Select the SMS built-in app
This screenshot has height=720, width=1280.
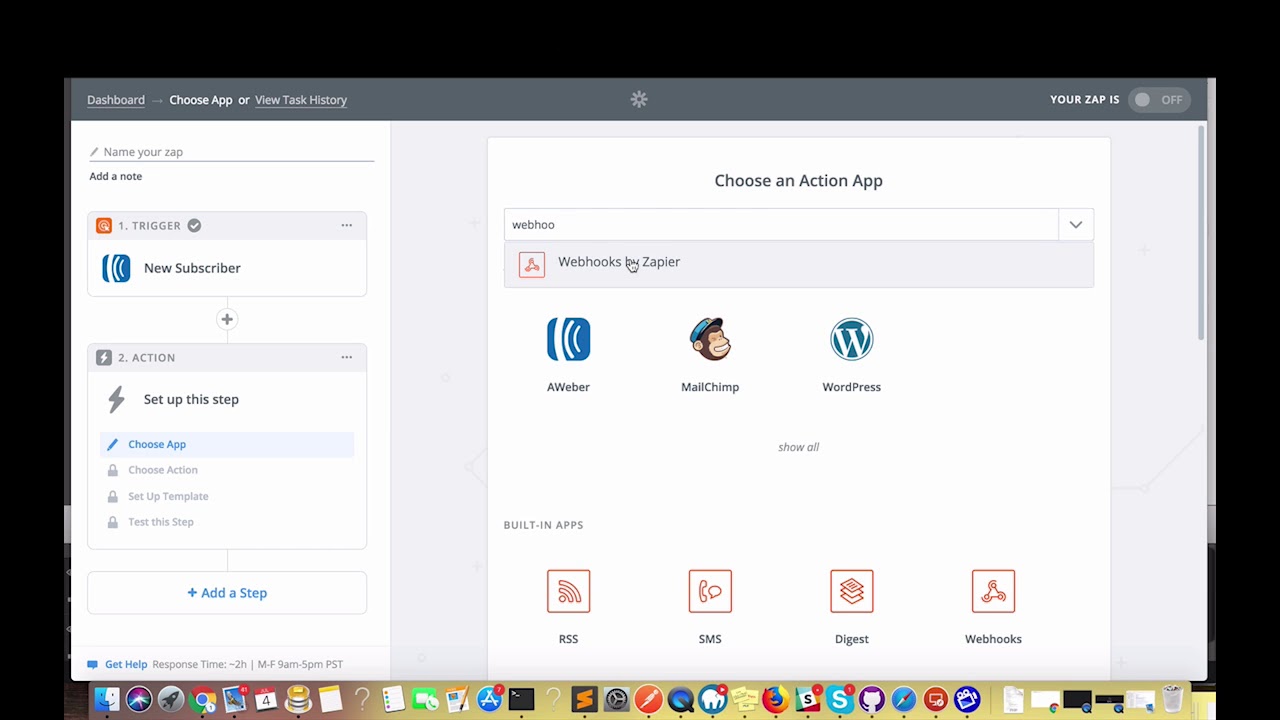tap(710, 591)
